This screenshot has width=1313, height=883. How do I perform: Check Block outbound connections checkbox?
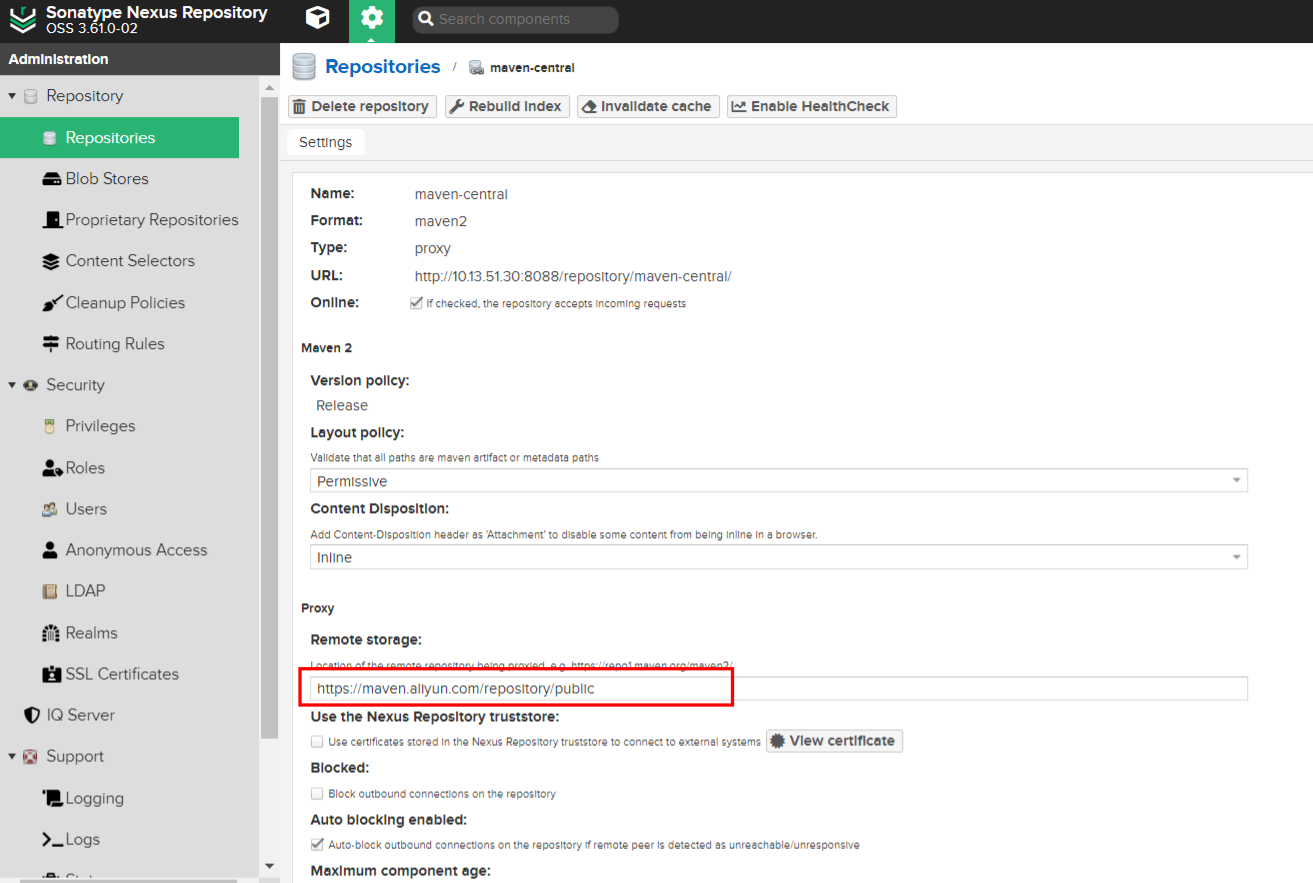click(317, 794)
